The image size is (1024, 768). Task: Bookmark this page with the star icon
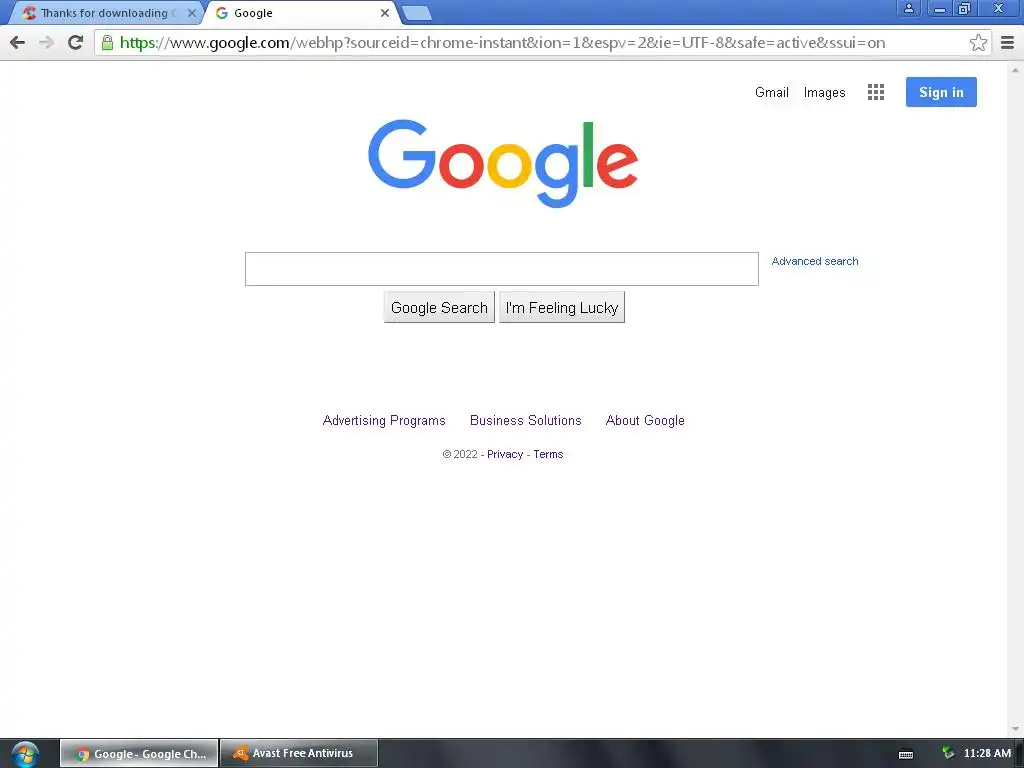click(978, 43)
